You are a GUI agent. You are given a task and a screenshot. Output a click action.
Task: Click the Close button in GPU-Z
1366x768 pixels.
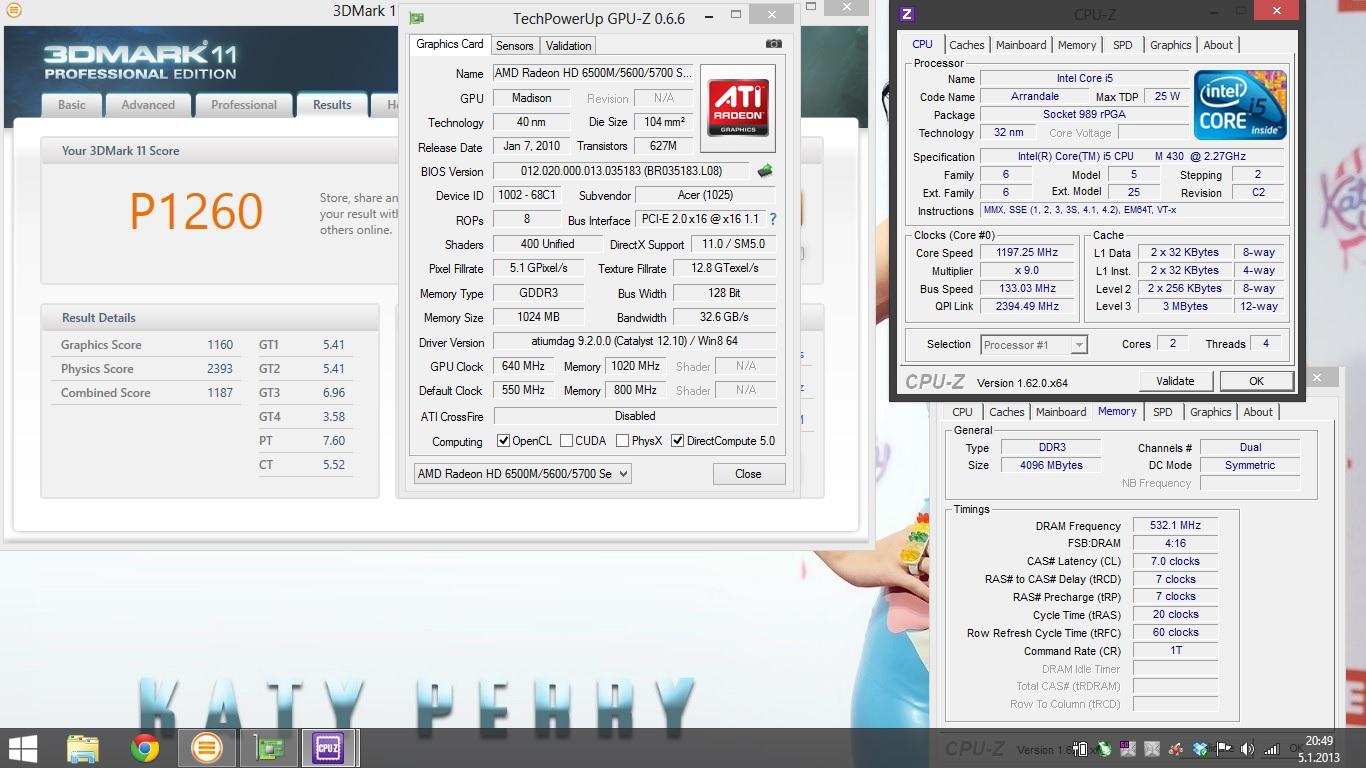click(x=748, y=474)
